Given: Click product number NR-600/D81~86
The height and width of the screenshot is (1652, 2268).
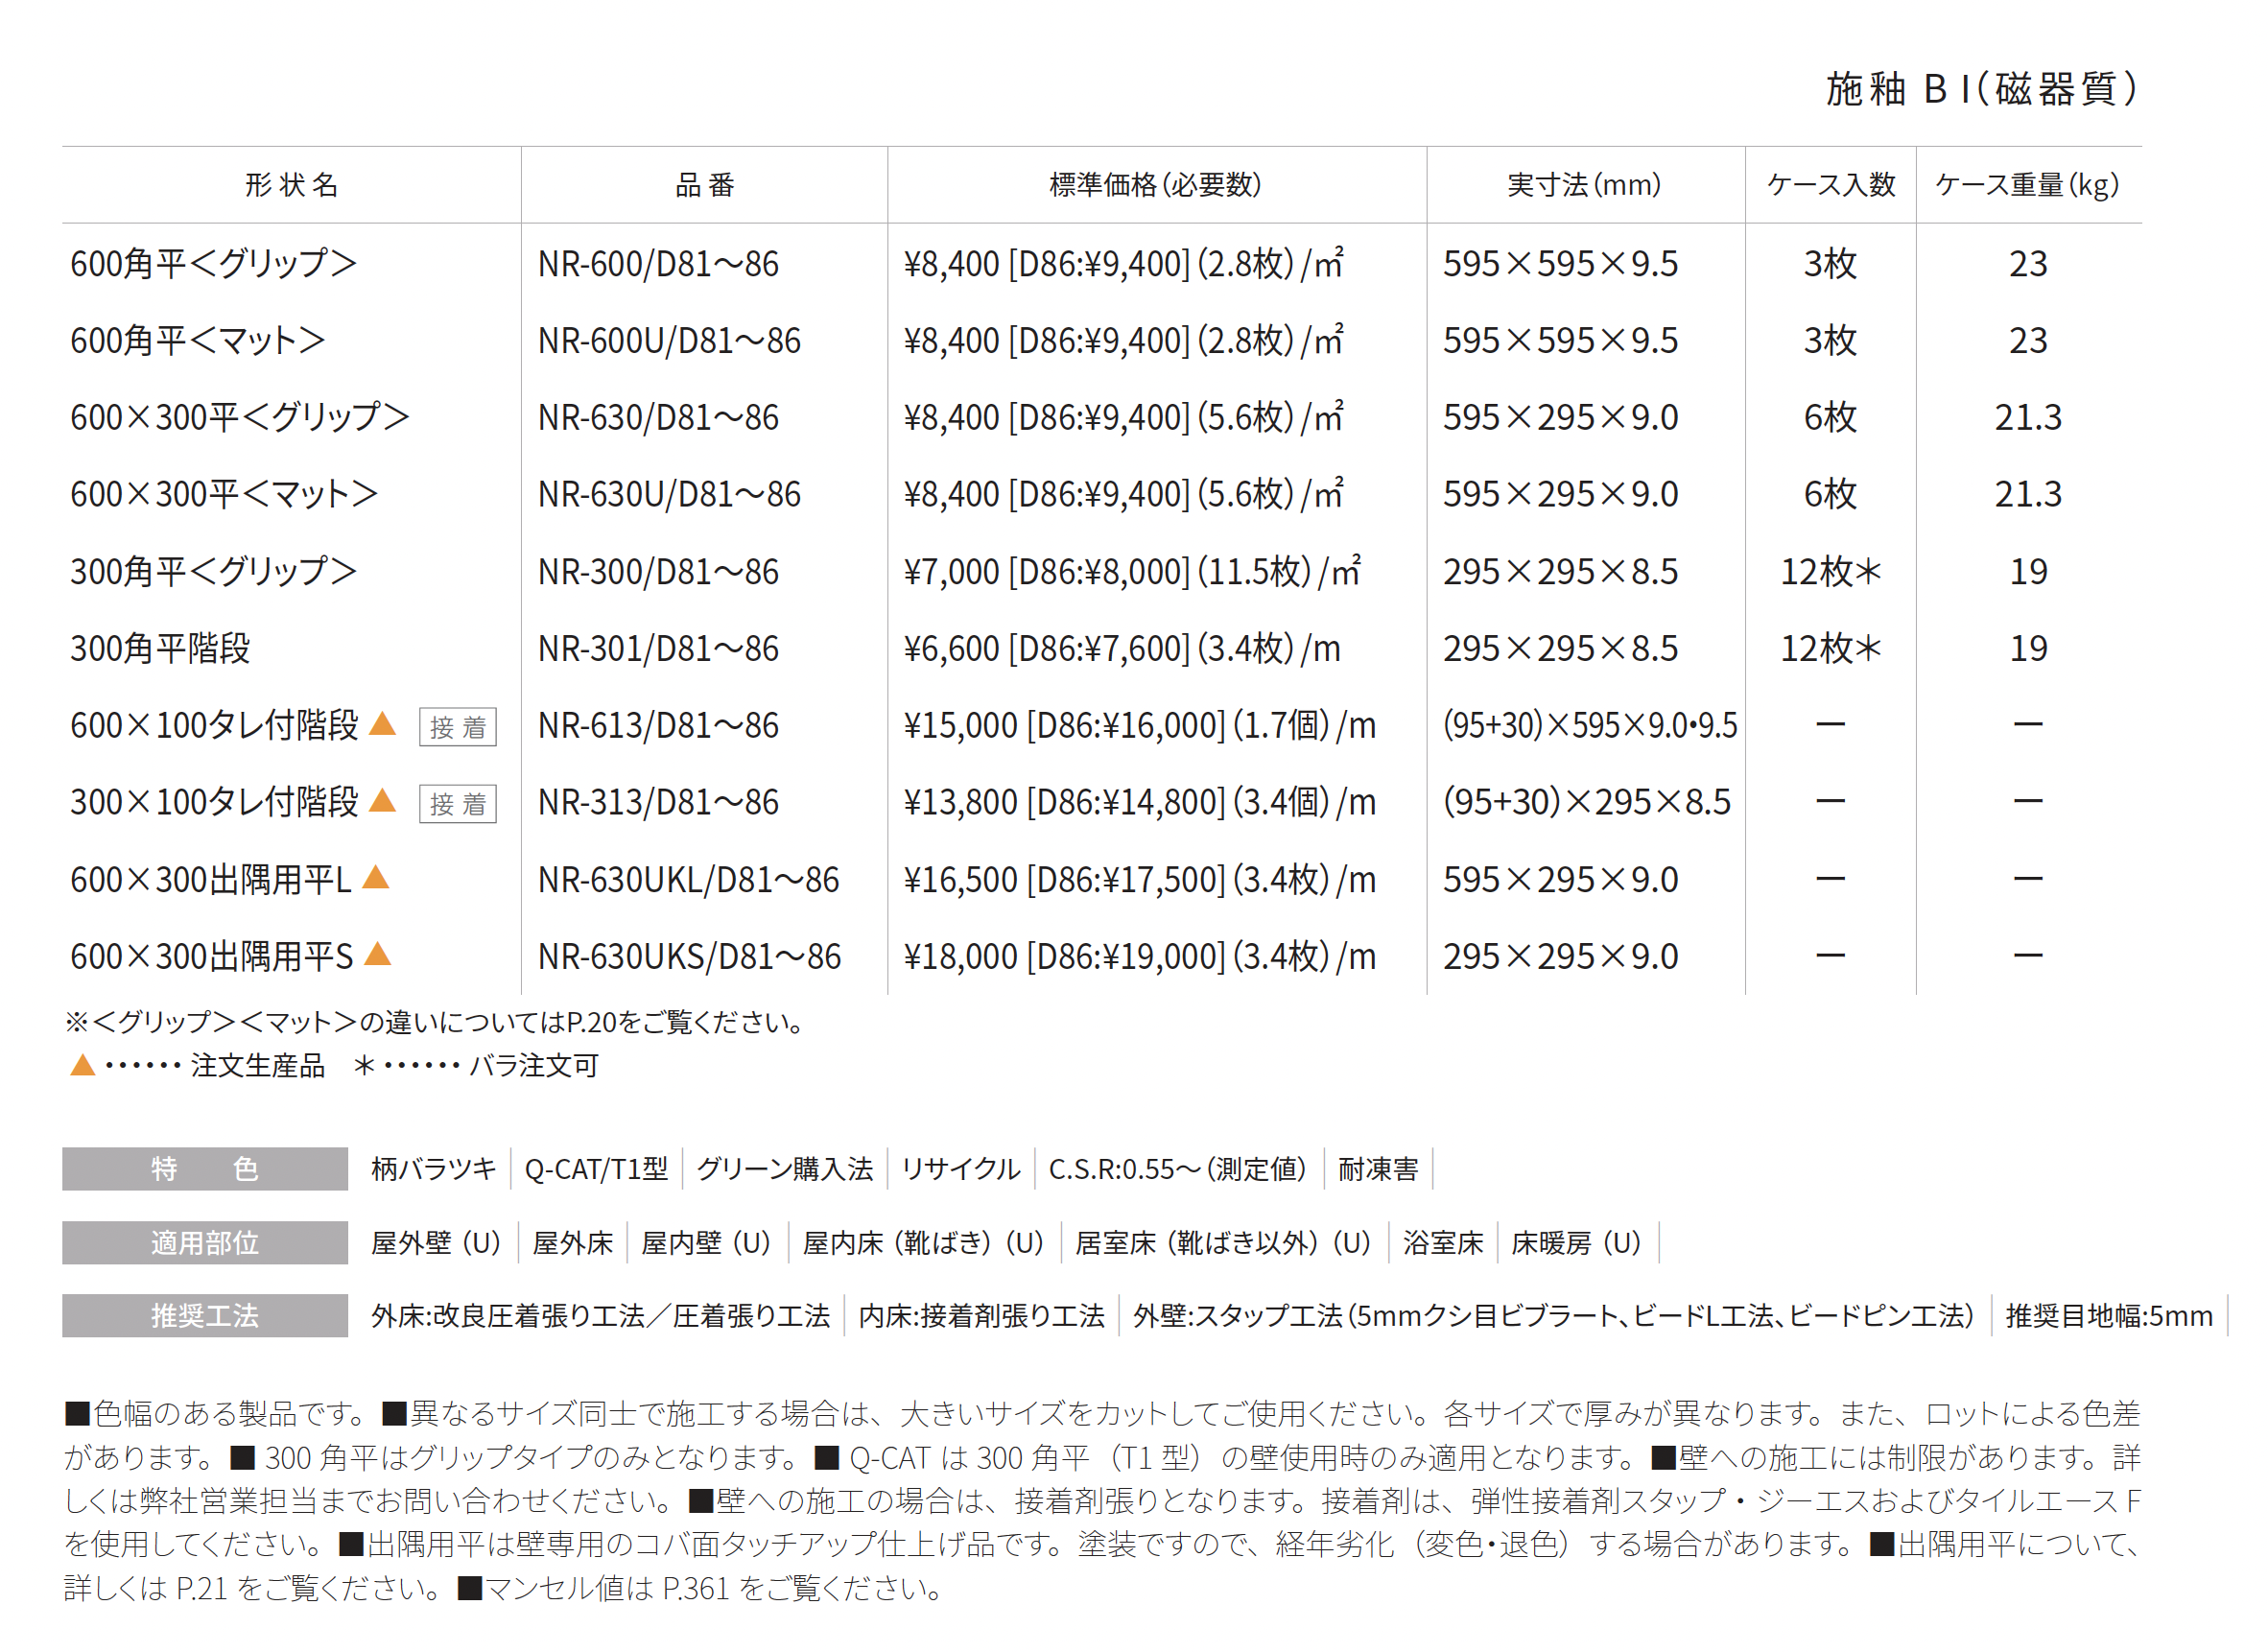Looking at the screenshot, I should (x=658, y=264).
